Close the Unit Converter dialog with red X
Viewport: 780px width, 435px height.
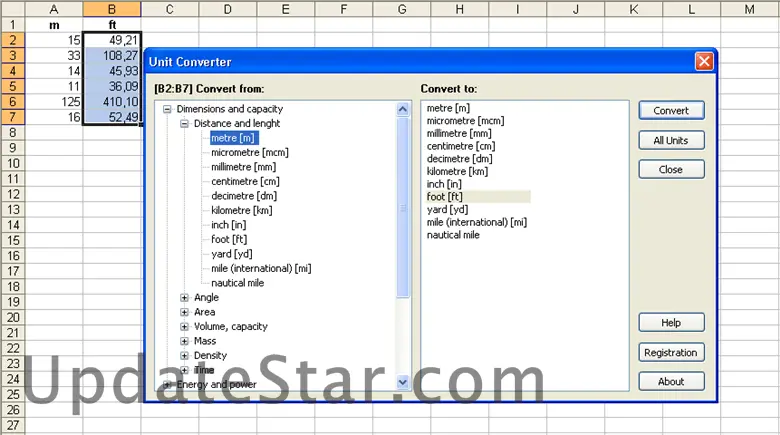tap(704, 62)
